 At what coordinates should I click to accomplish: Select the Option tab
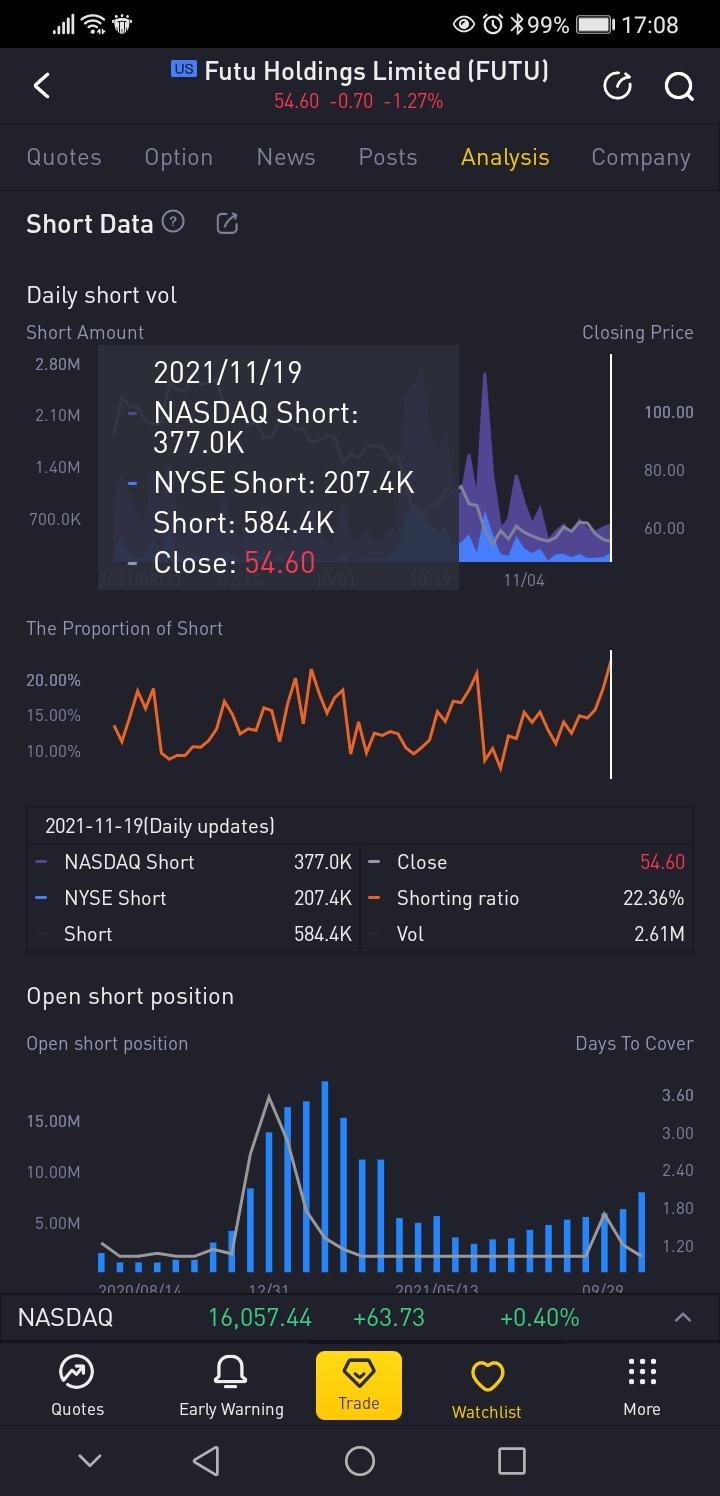[x=179, y=157]
